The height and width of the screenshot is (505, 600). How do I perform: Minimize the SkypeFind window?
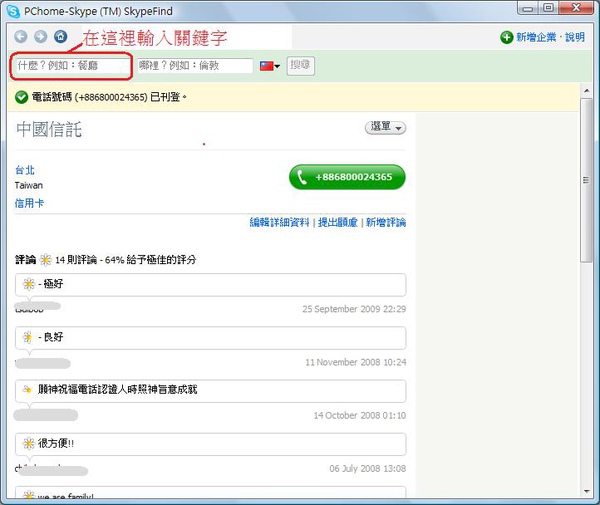[528, 8]
